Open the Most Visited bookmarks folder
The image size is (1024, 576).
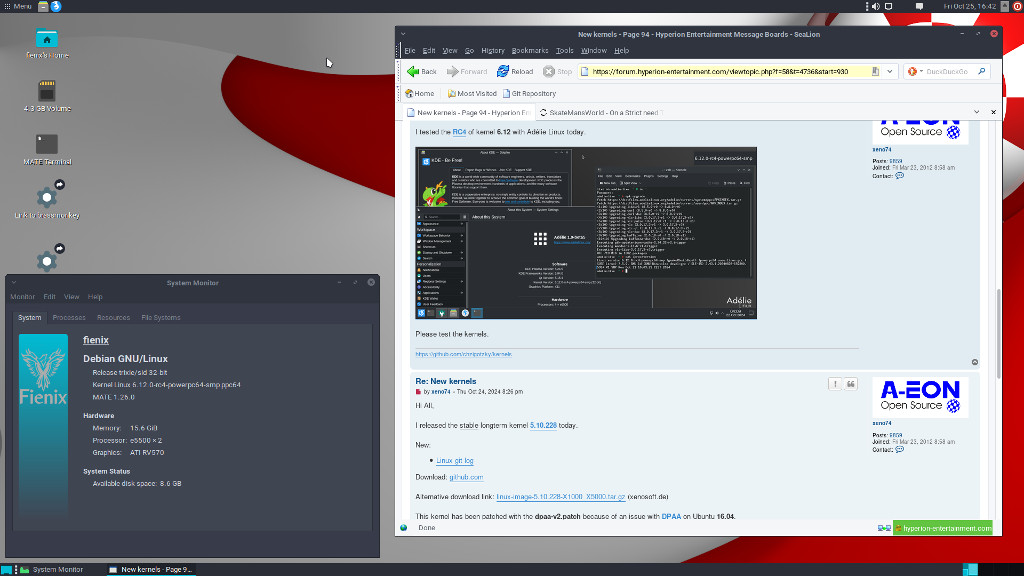(472, 93)
